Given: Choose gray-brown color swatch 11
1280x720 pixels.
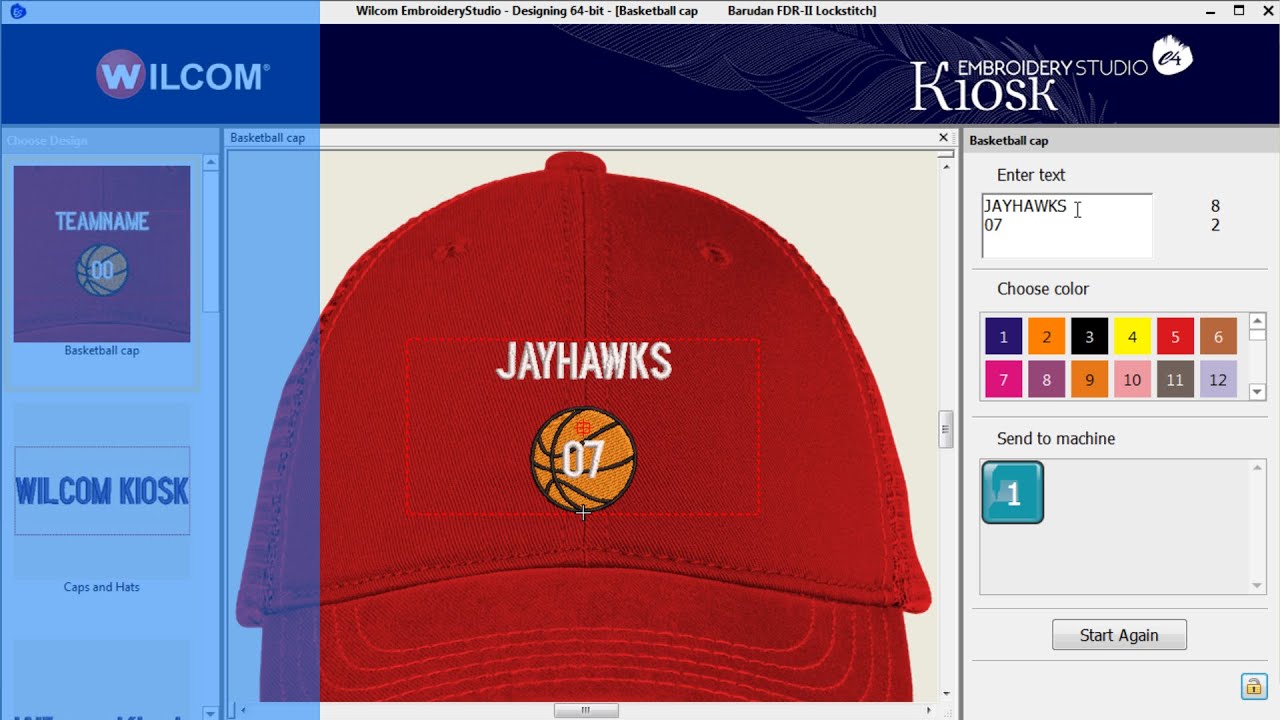Looking at the screenshot, I should 1176,380.
